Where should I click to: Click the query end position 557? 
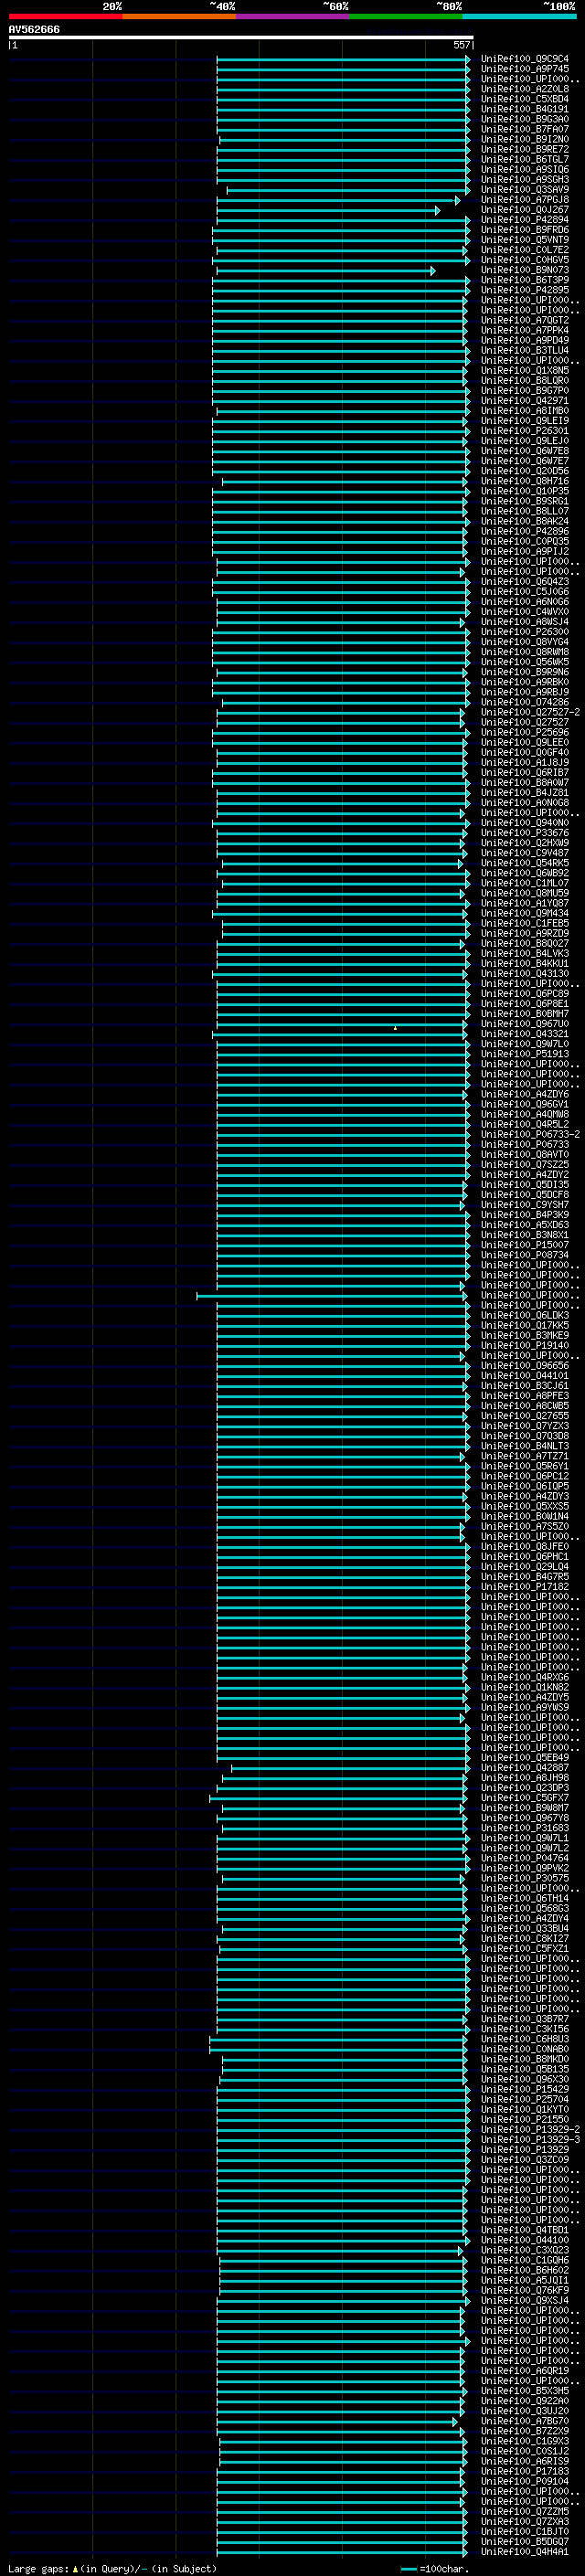click(461, 46)
